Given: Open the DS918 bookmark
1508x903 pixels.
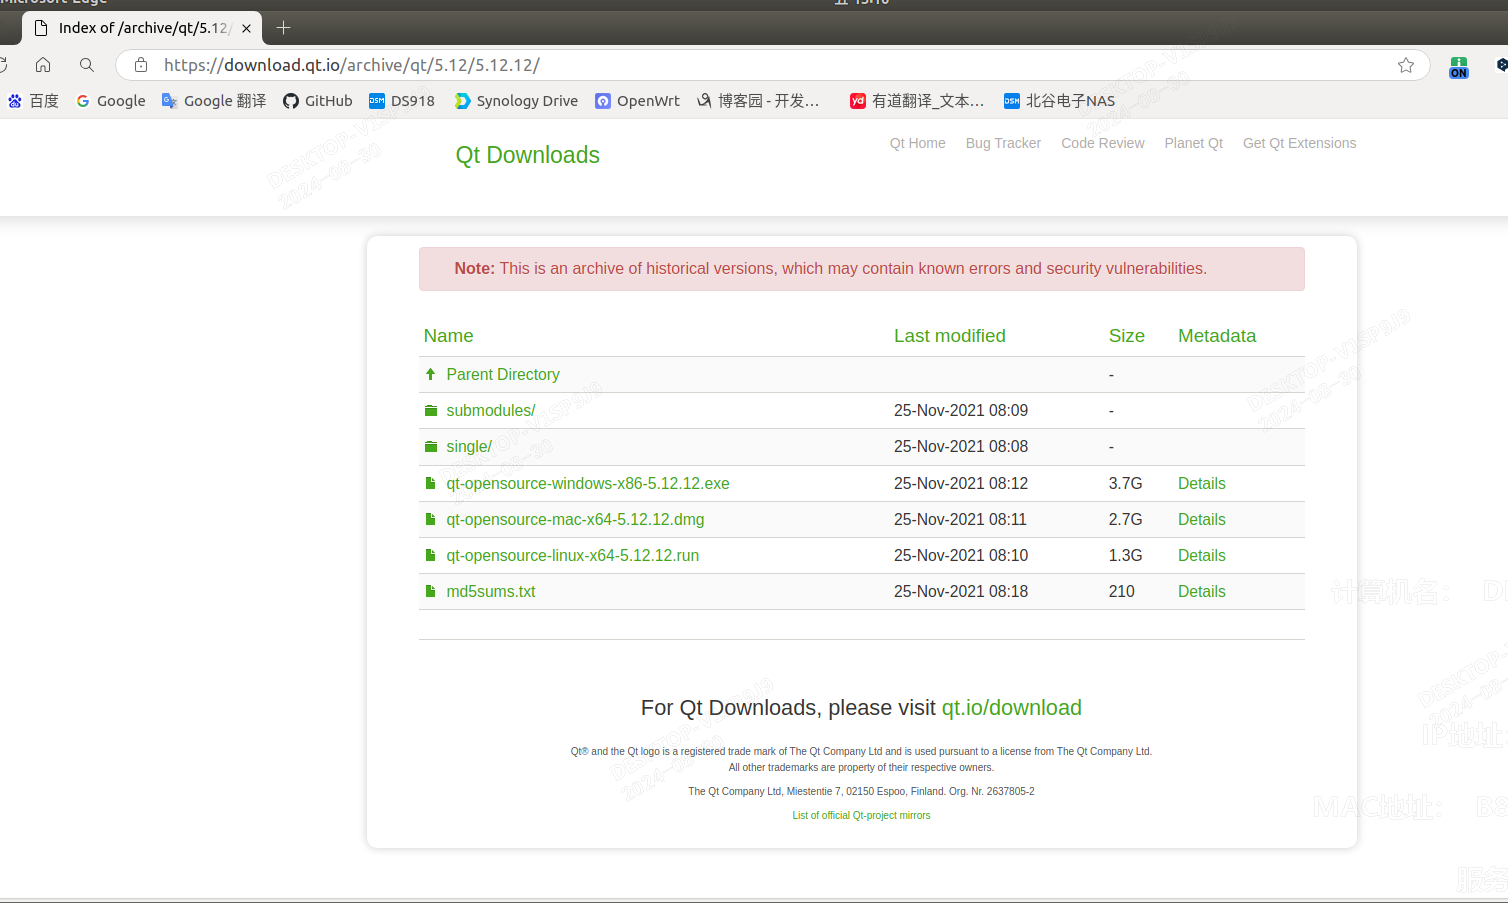Looking at the screenshot, I should click(x=402, y=101).
